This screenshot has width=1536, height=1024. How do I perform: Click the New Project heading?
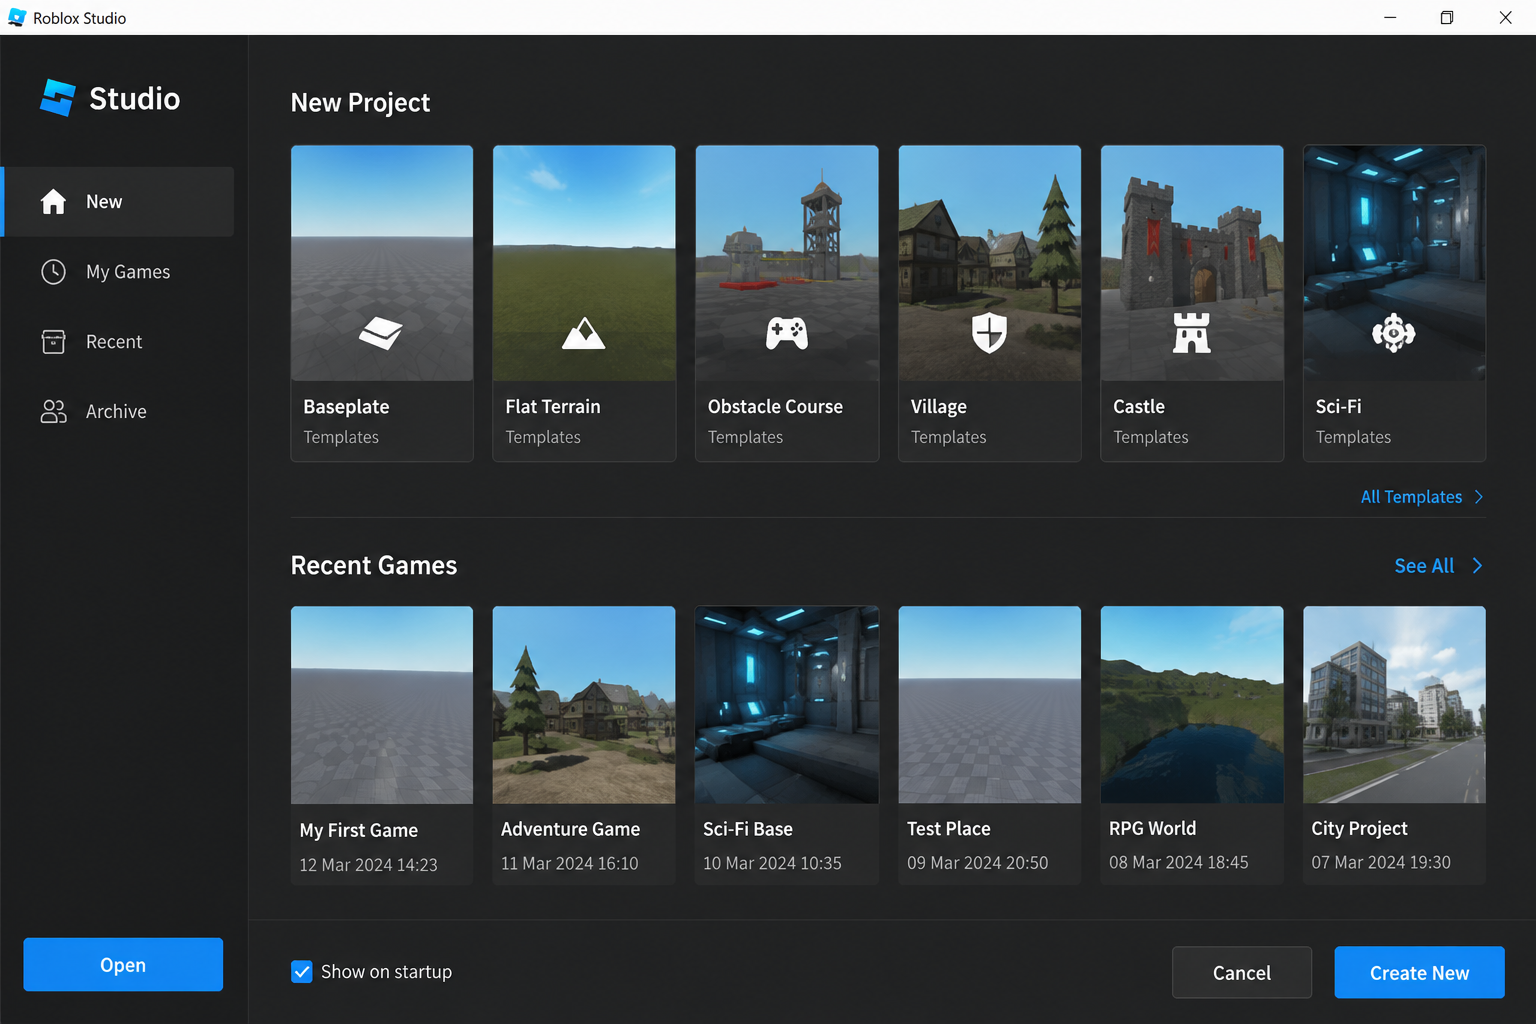[360, 103]
